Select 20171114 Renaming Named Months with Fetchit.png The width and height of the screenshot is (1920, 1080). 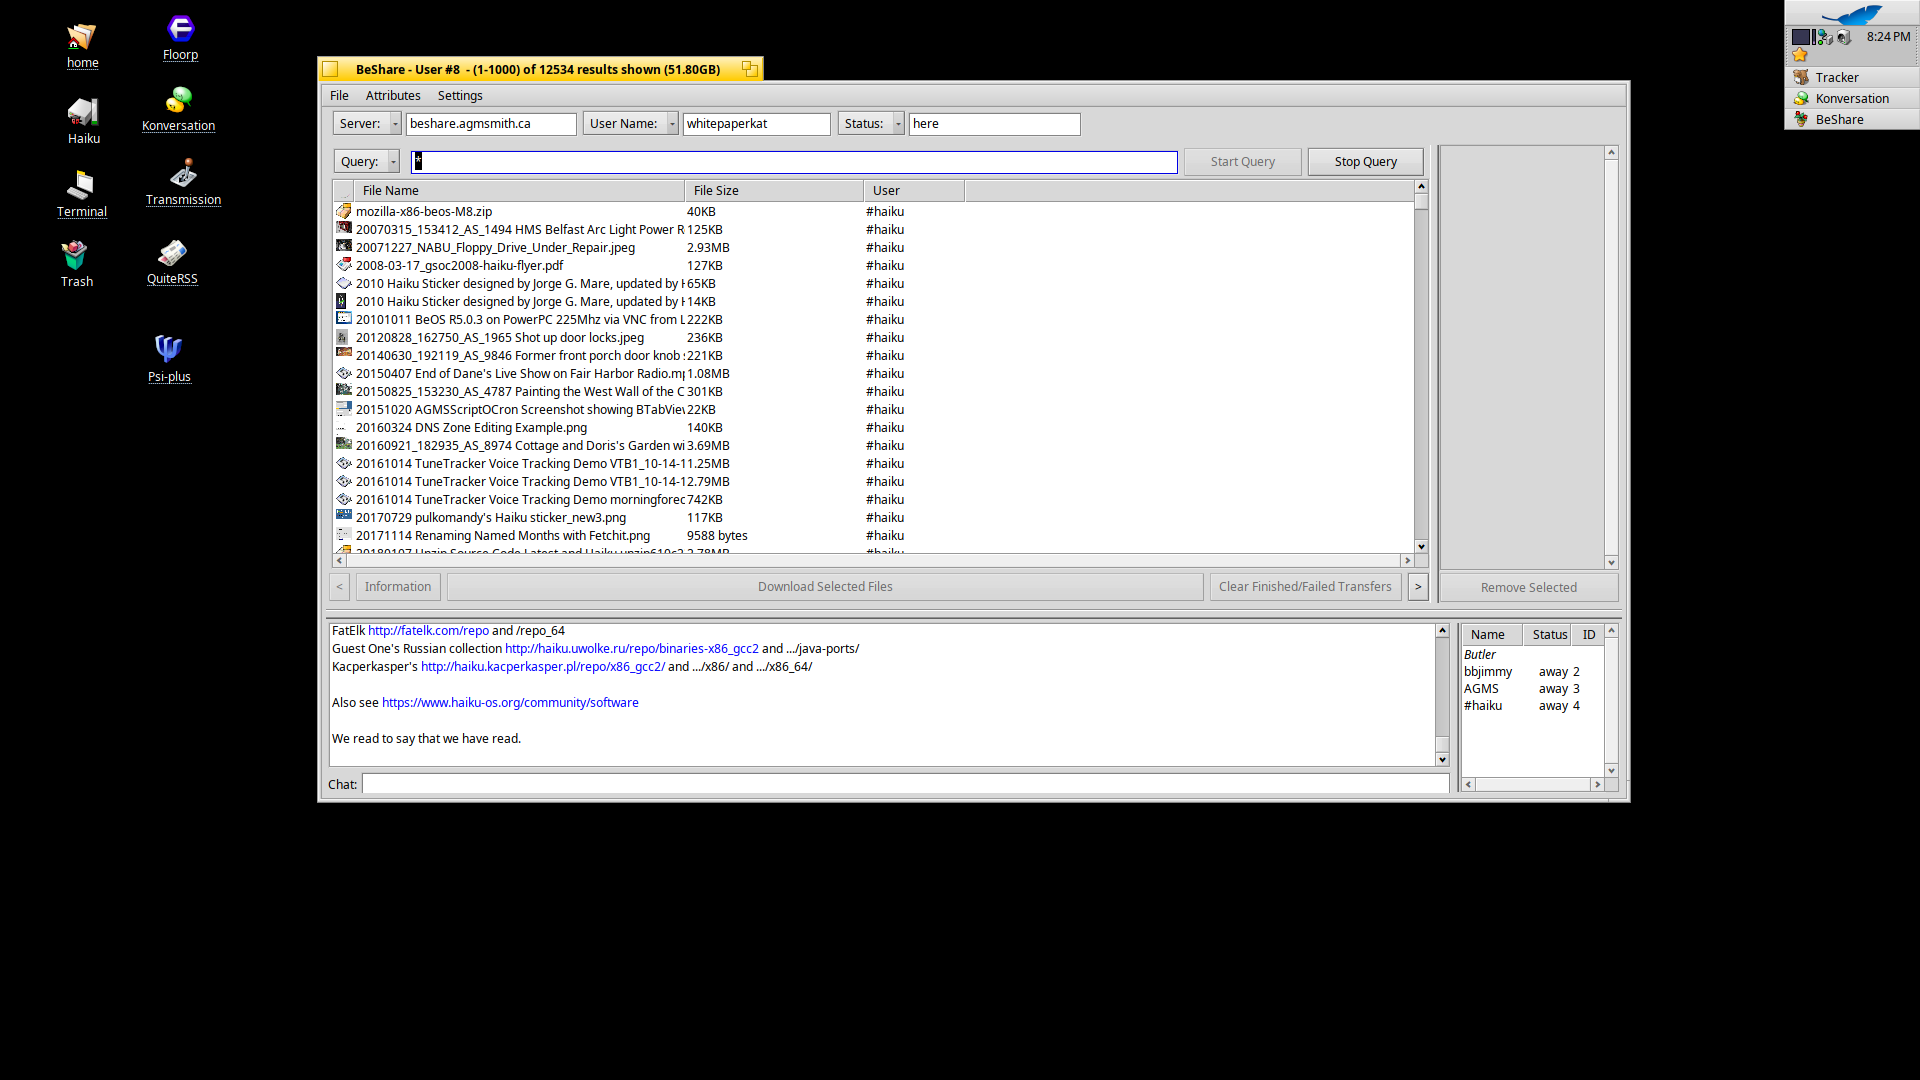coord(873,536)
